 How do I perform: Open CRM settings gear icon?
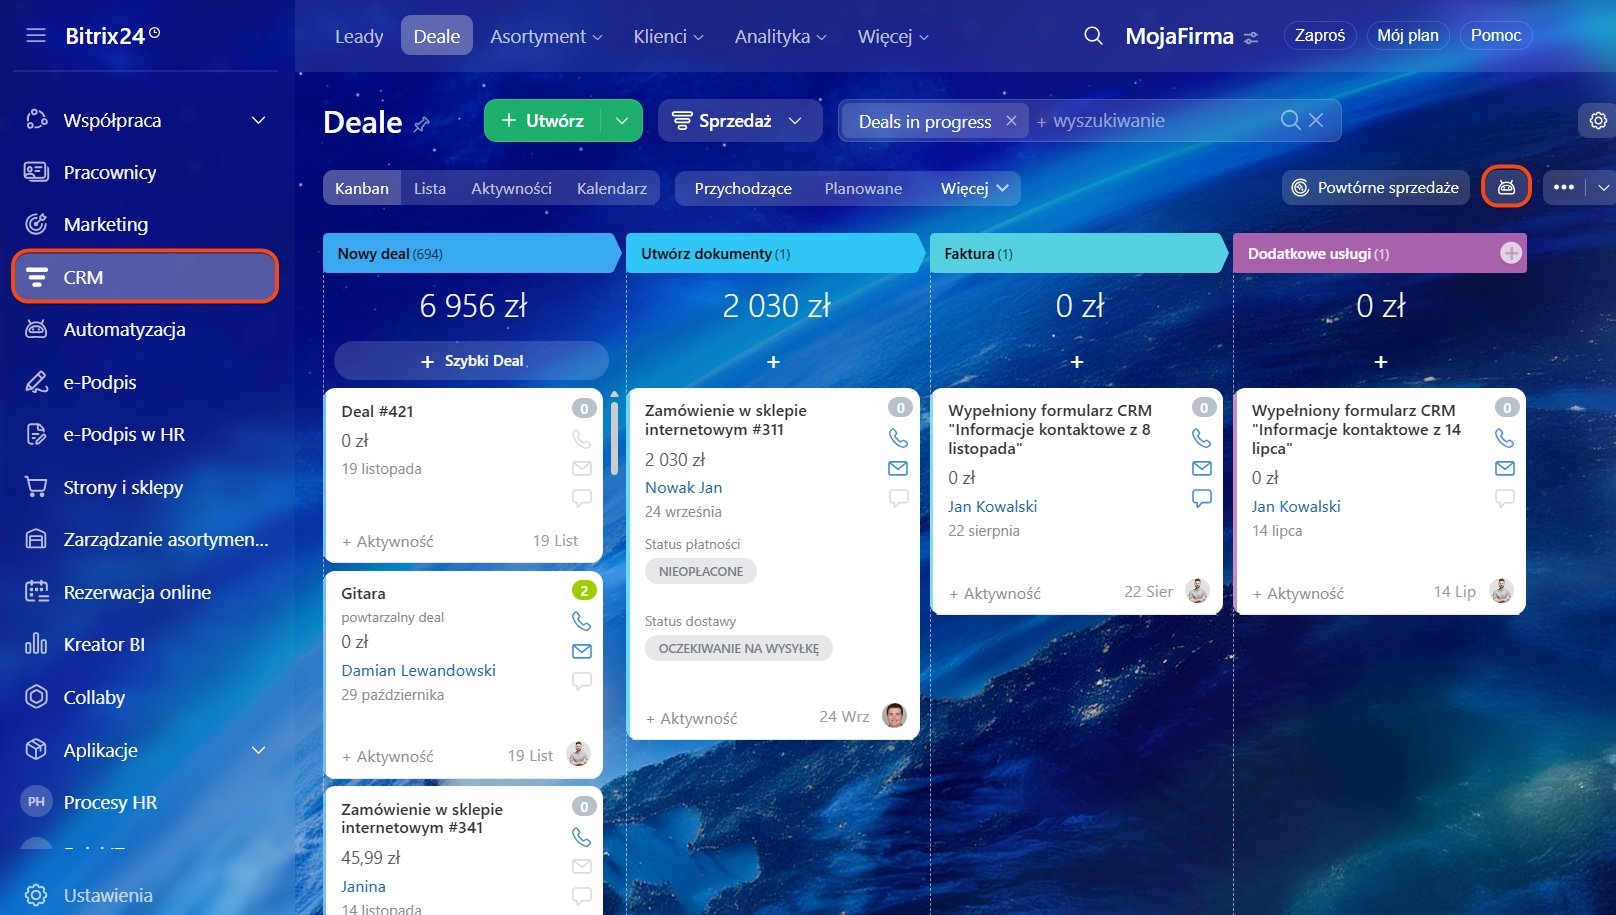(x=1598, y=121)
